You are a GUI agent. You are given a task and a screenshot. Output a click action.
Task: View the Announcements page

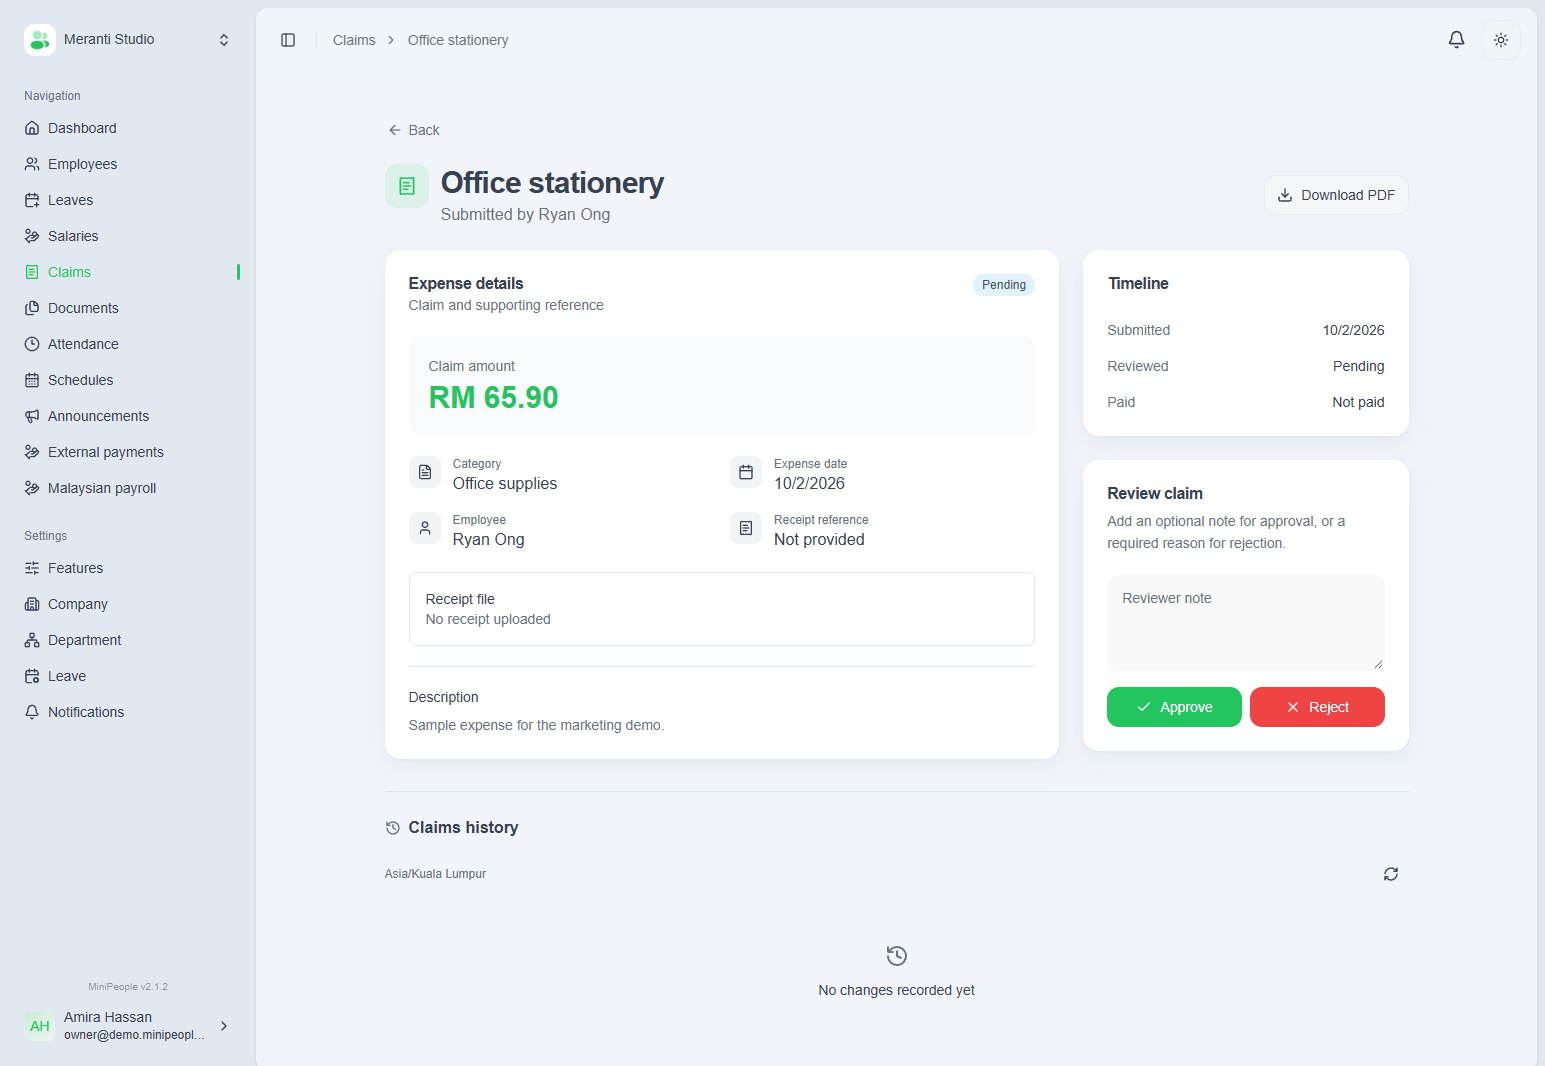(128, 416)
